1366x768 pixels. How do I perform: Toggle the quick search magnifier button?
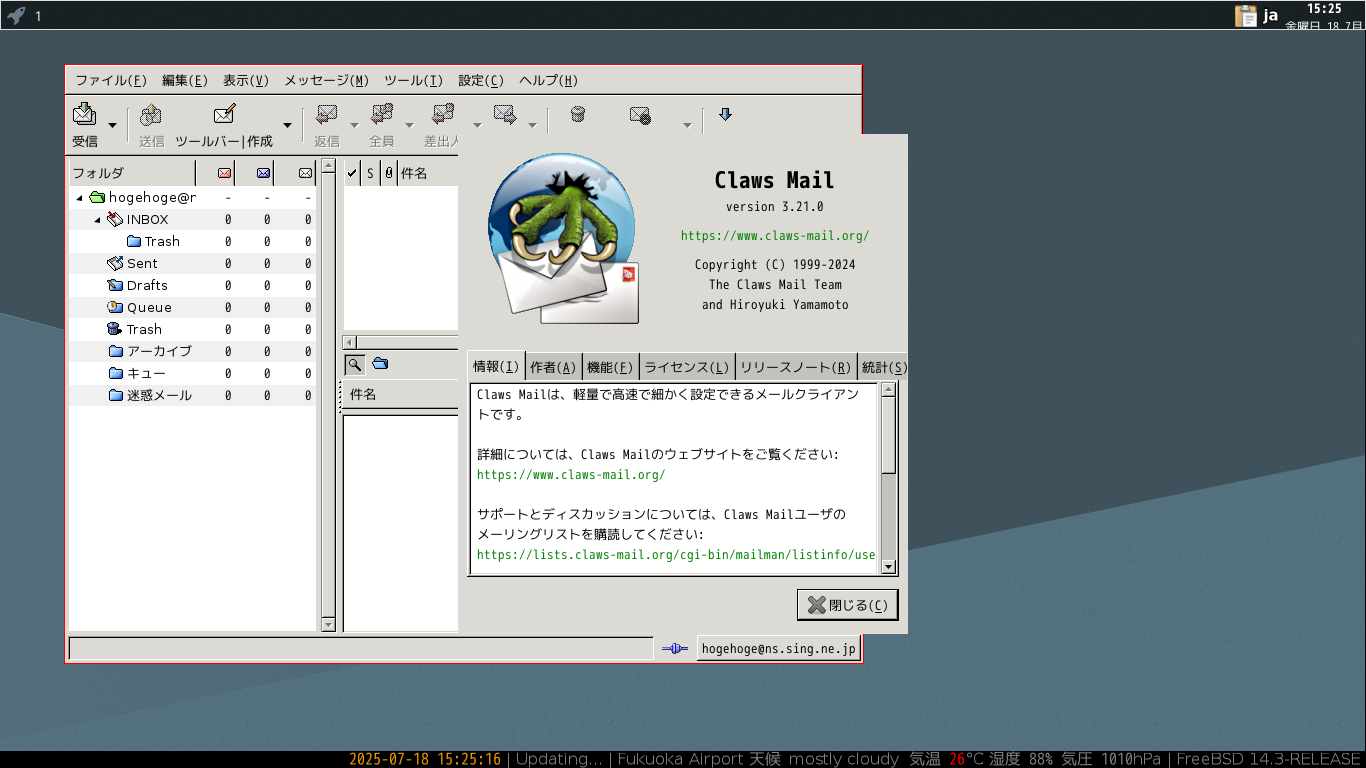[x=354, y=364]
